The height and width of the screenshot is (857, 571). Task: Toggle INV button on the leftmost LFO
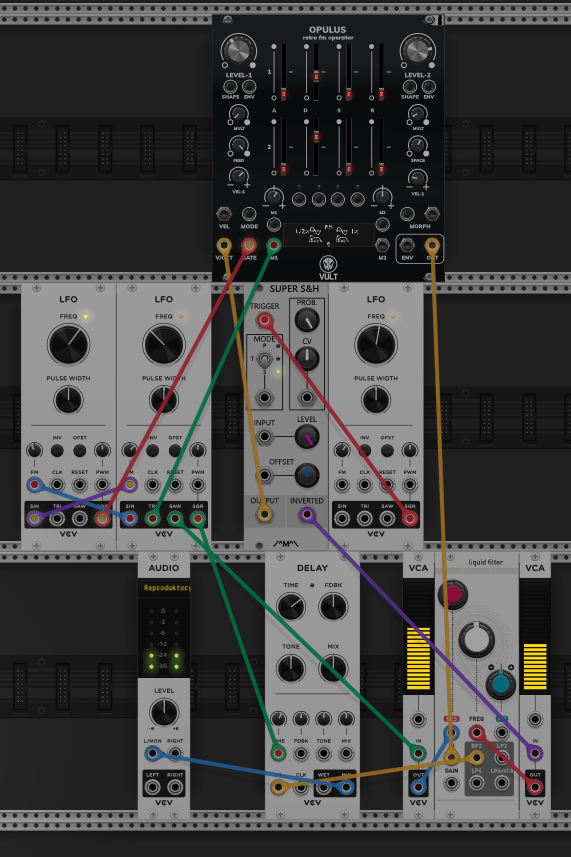point(57,450)
